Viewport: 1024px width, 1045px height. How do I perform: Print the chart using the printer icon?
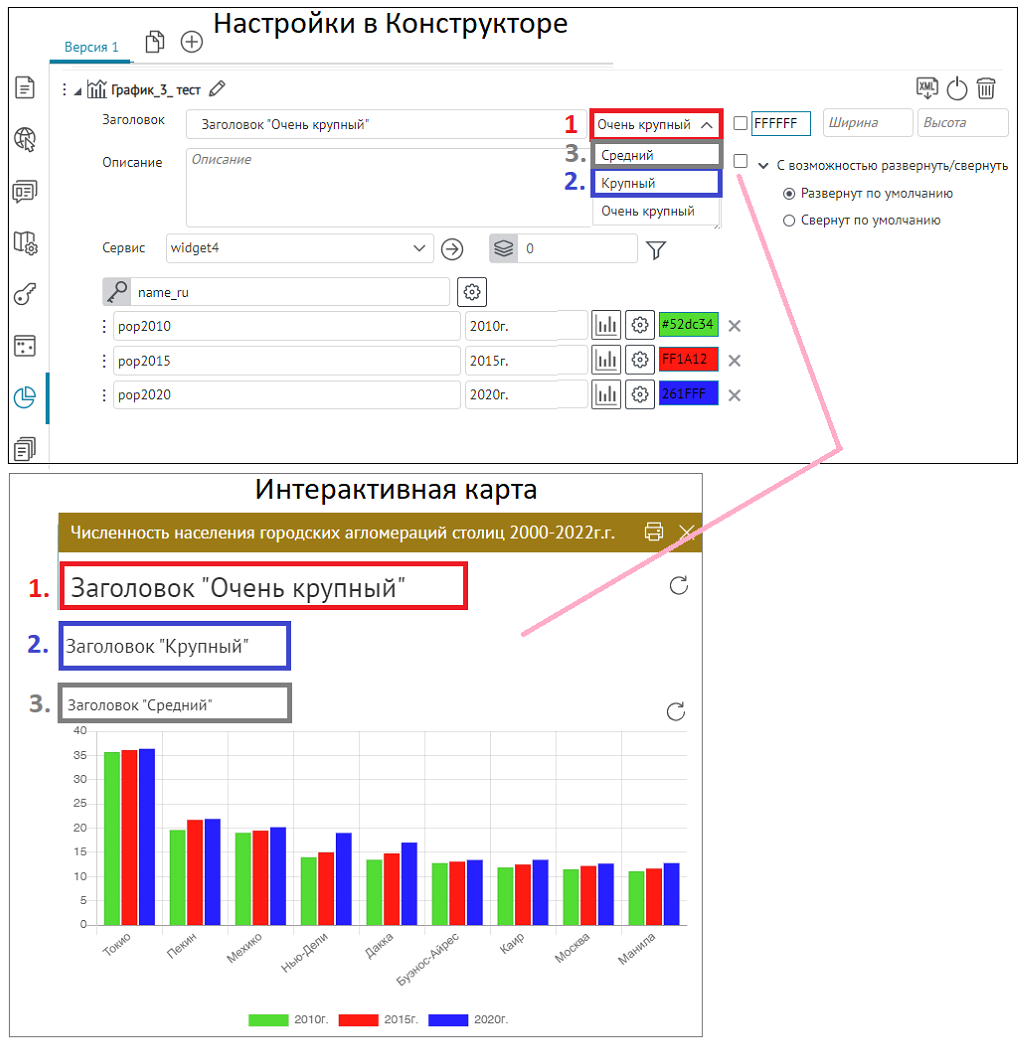coord(654,531)
